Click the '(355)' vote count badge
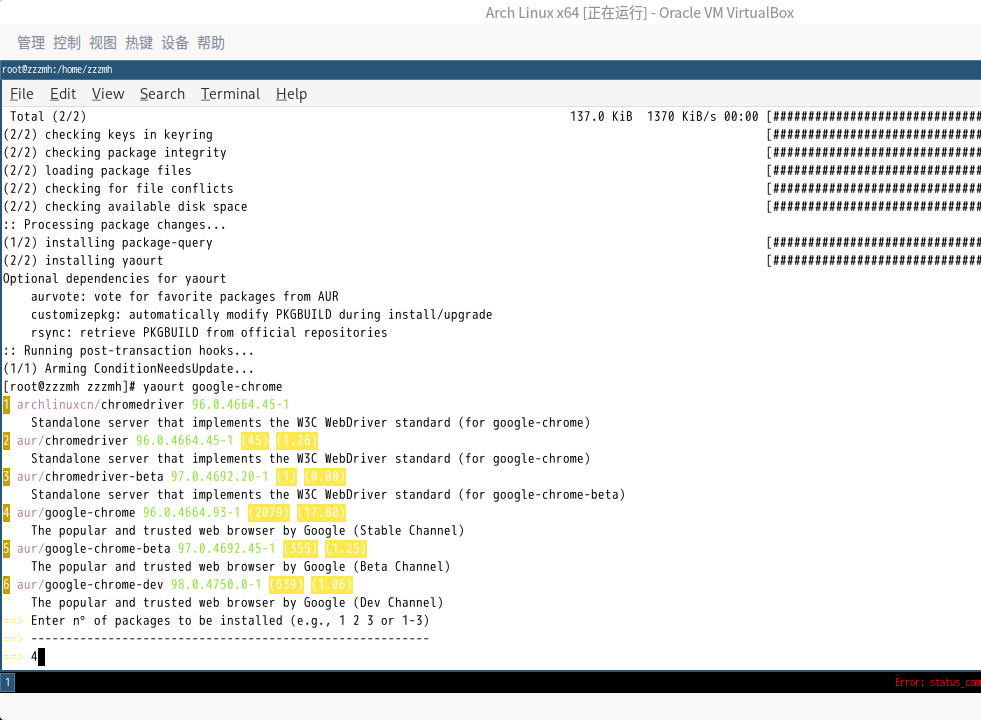This screenshot has height=720, width=981. tap(300, 549)
